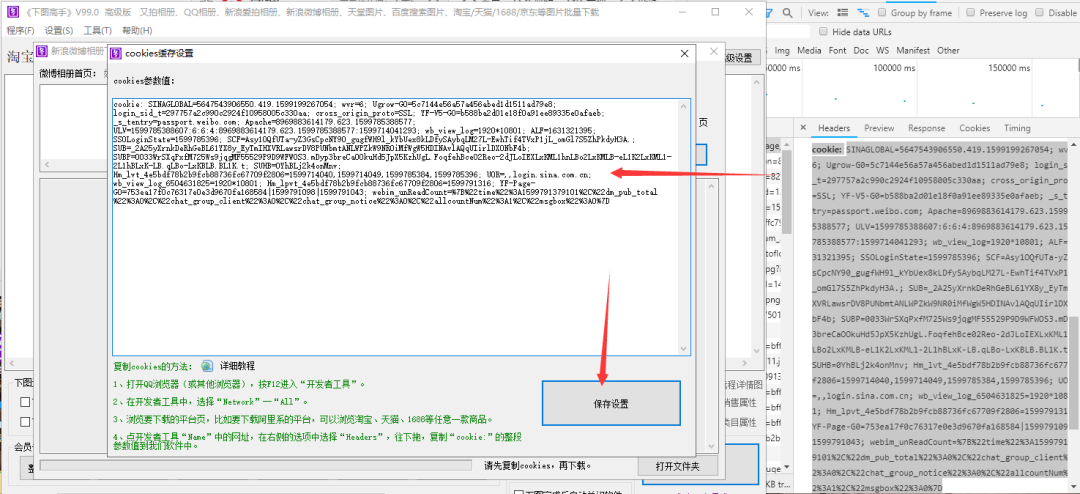This screenshot has height=494, width=1080.
Task: Click the 请先复制cookies，再下载。 status text
Action: 538,466
